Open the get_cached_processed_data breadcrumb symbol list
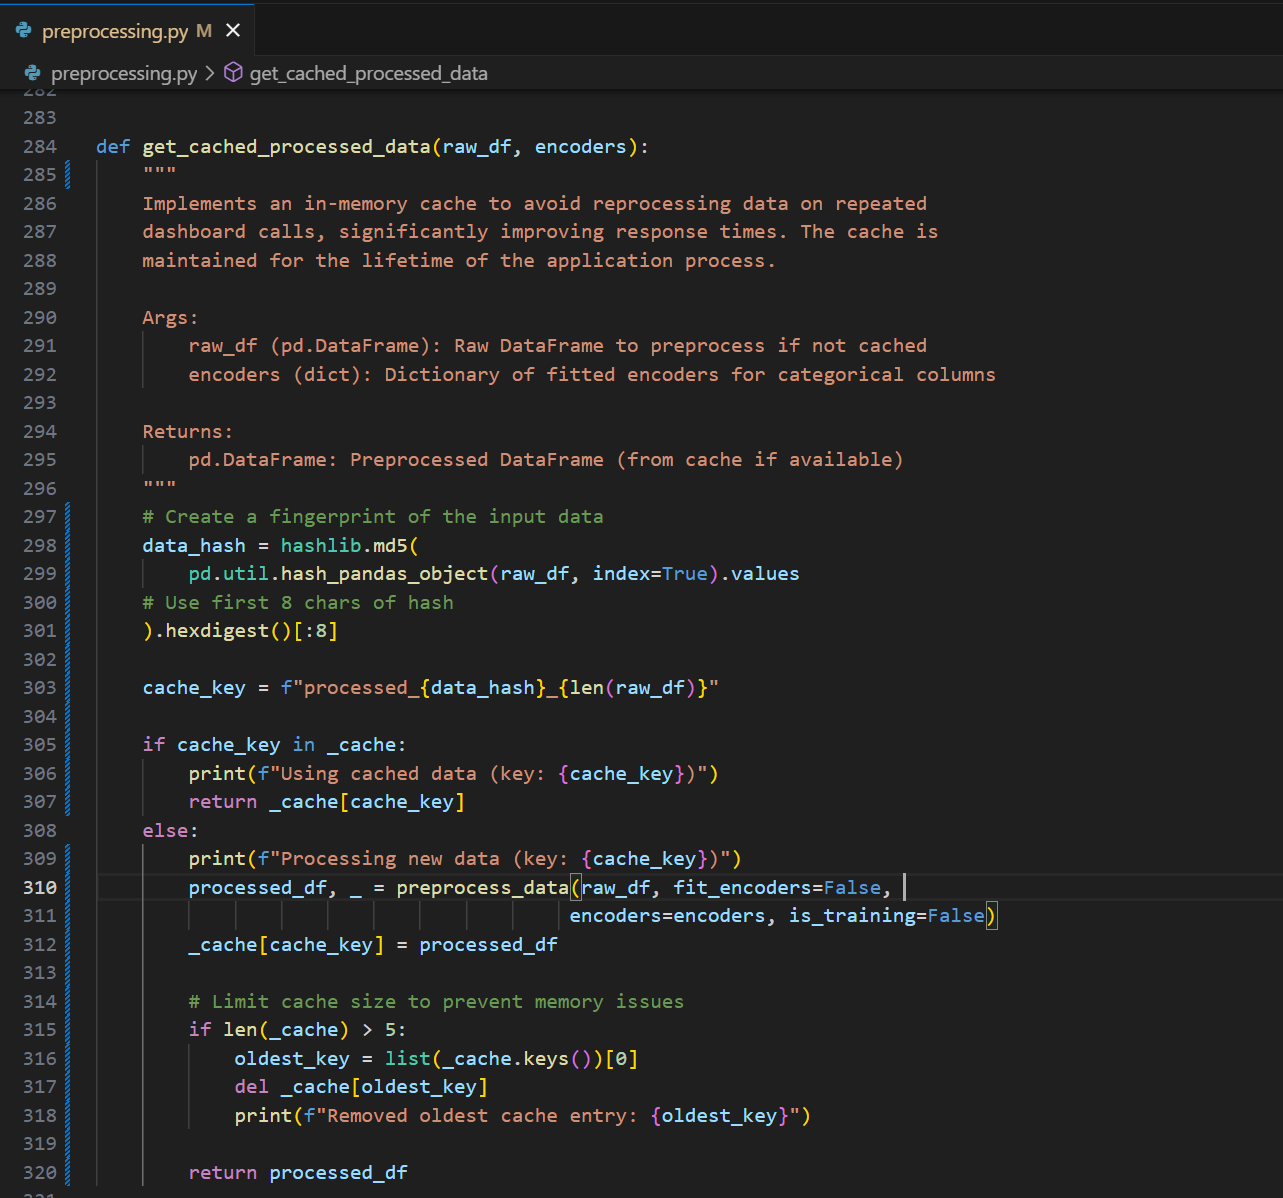Image resolution: width=1283 pixels, height=1198 pixels. pos(368,73)
